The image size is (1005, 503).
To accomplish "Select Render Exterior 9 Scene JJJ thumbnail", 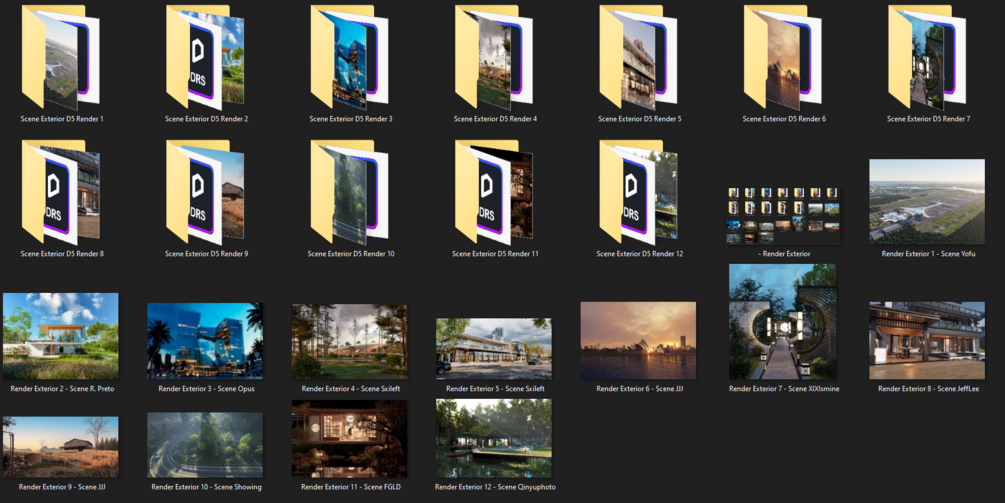I will 61,447.
